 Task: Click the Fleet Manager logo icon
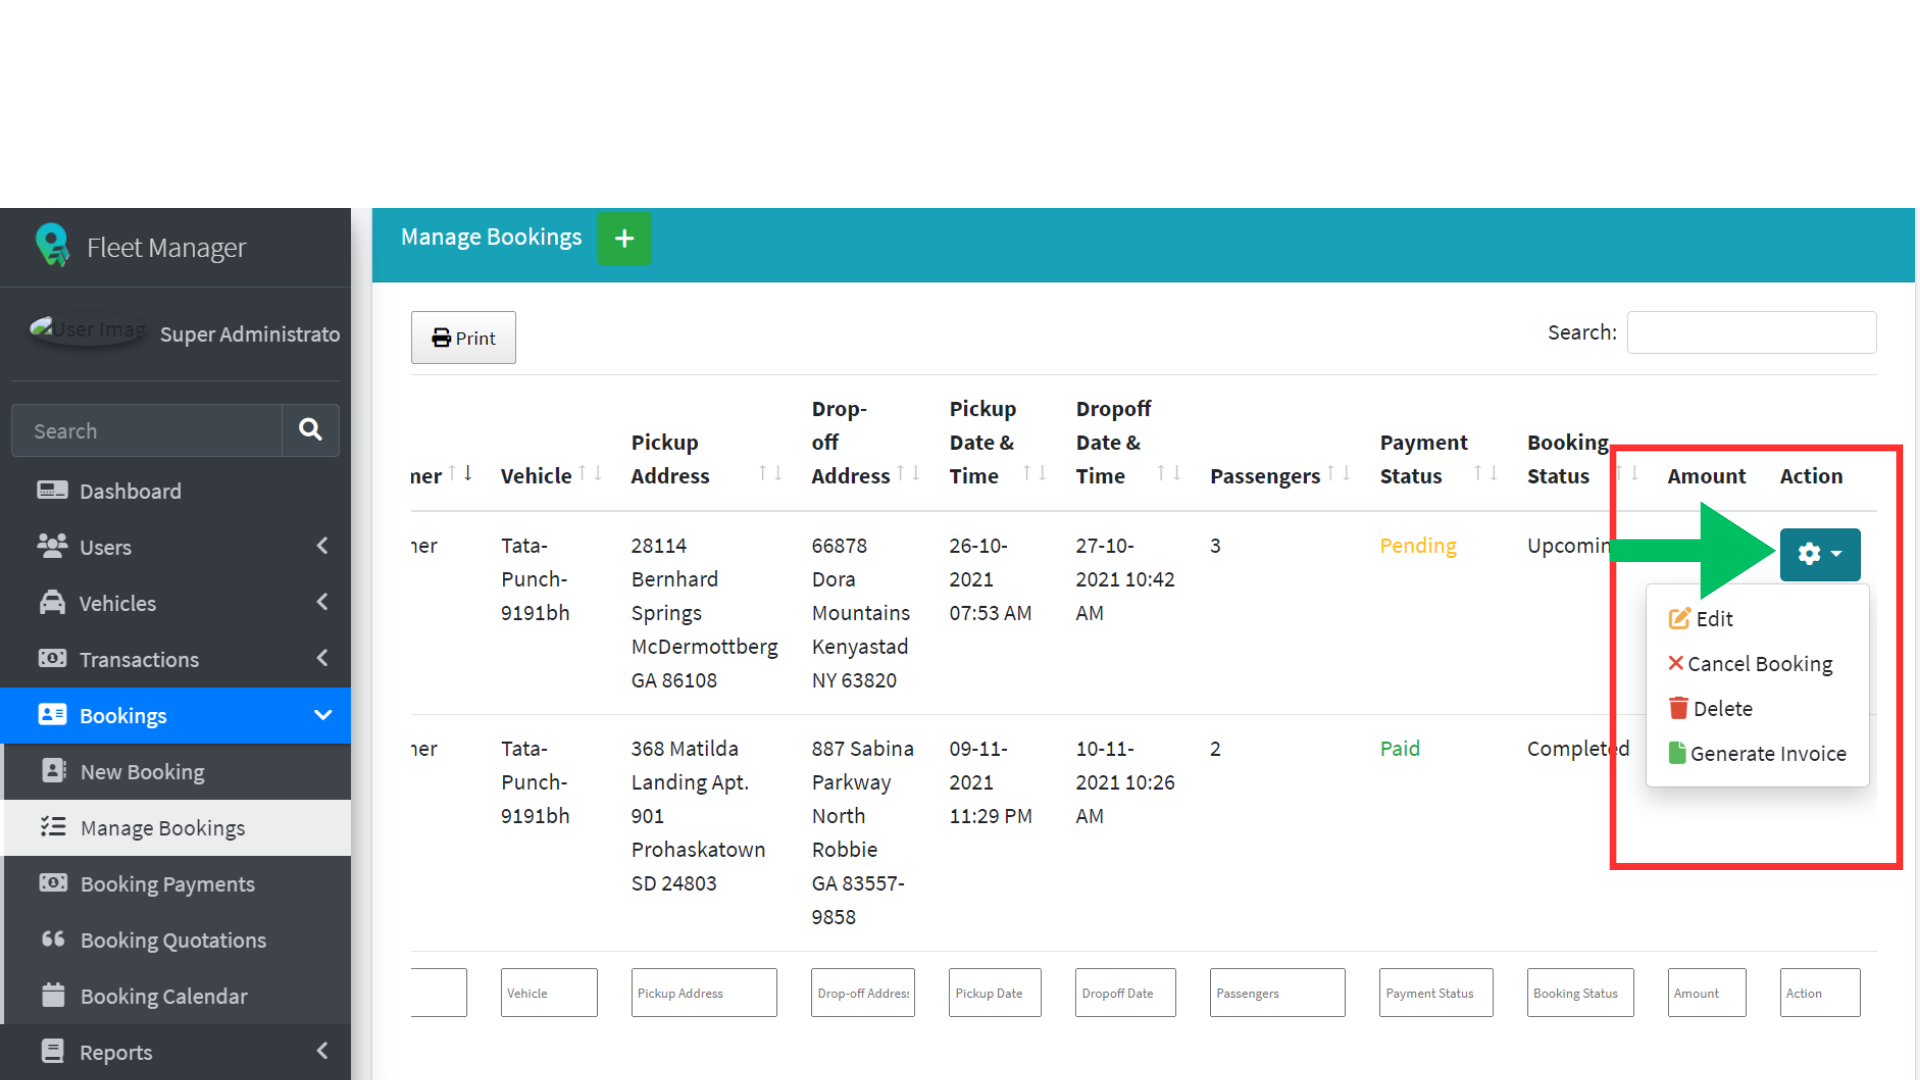tap(52, 245)
